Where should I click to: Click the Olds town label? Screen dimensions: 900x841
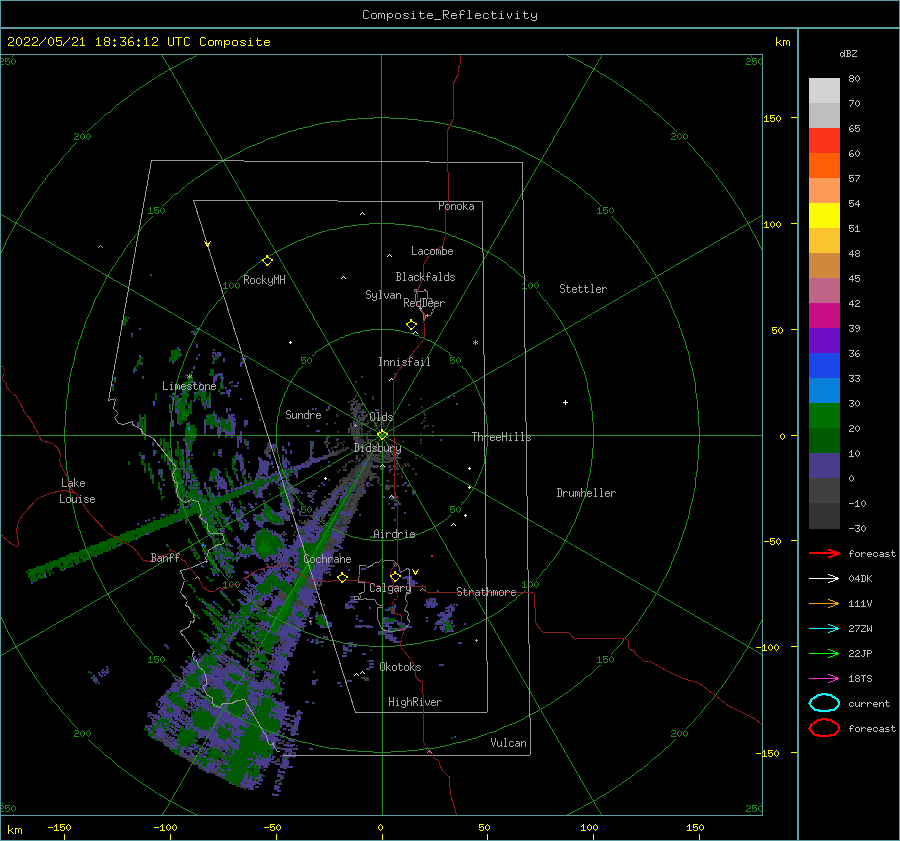pos(381,417)
